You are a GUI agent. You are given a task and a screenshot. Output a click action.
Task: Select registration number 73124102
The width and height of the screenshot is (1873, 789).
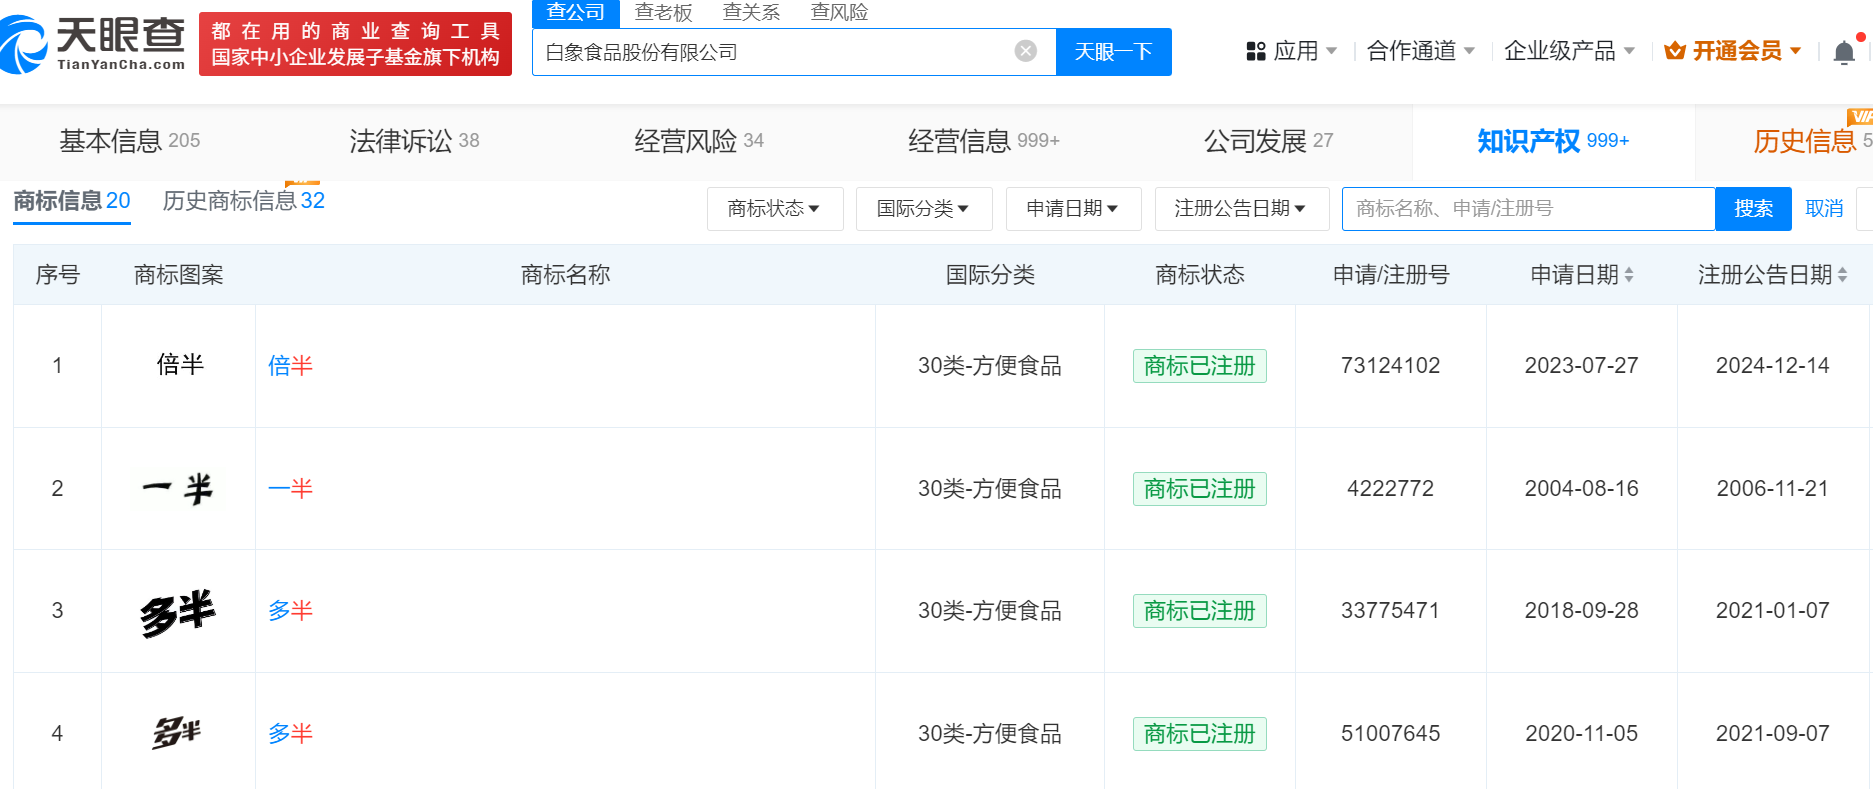(x=1391, y=366)
